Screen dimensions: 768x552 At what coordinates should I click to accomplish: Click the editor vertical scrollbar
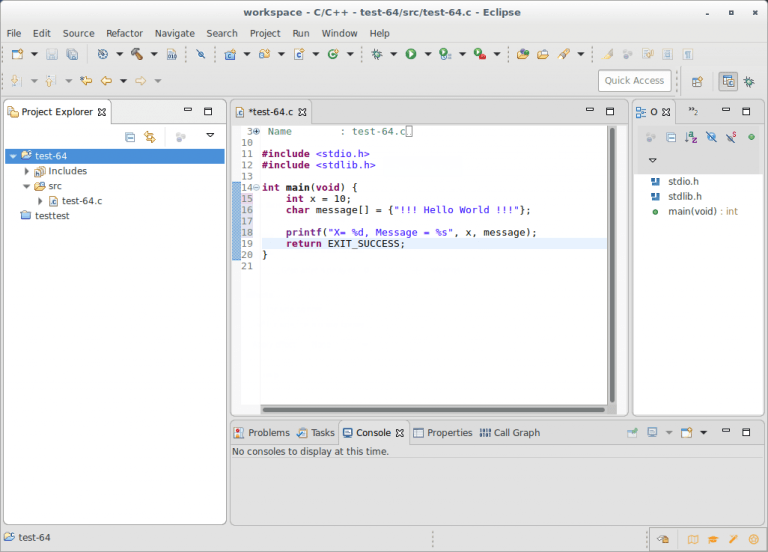[611, 264]
